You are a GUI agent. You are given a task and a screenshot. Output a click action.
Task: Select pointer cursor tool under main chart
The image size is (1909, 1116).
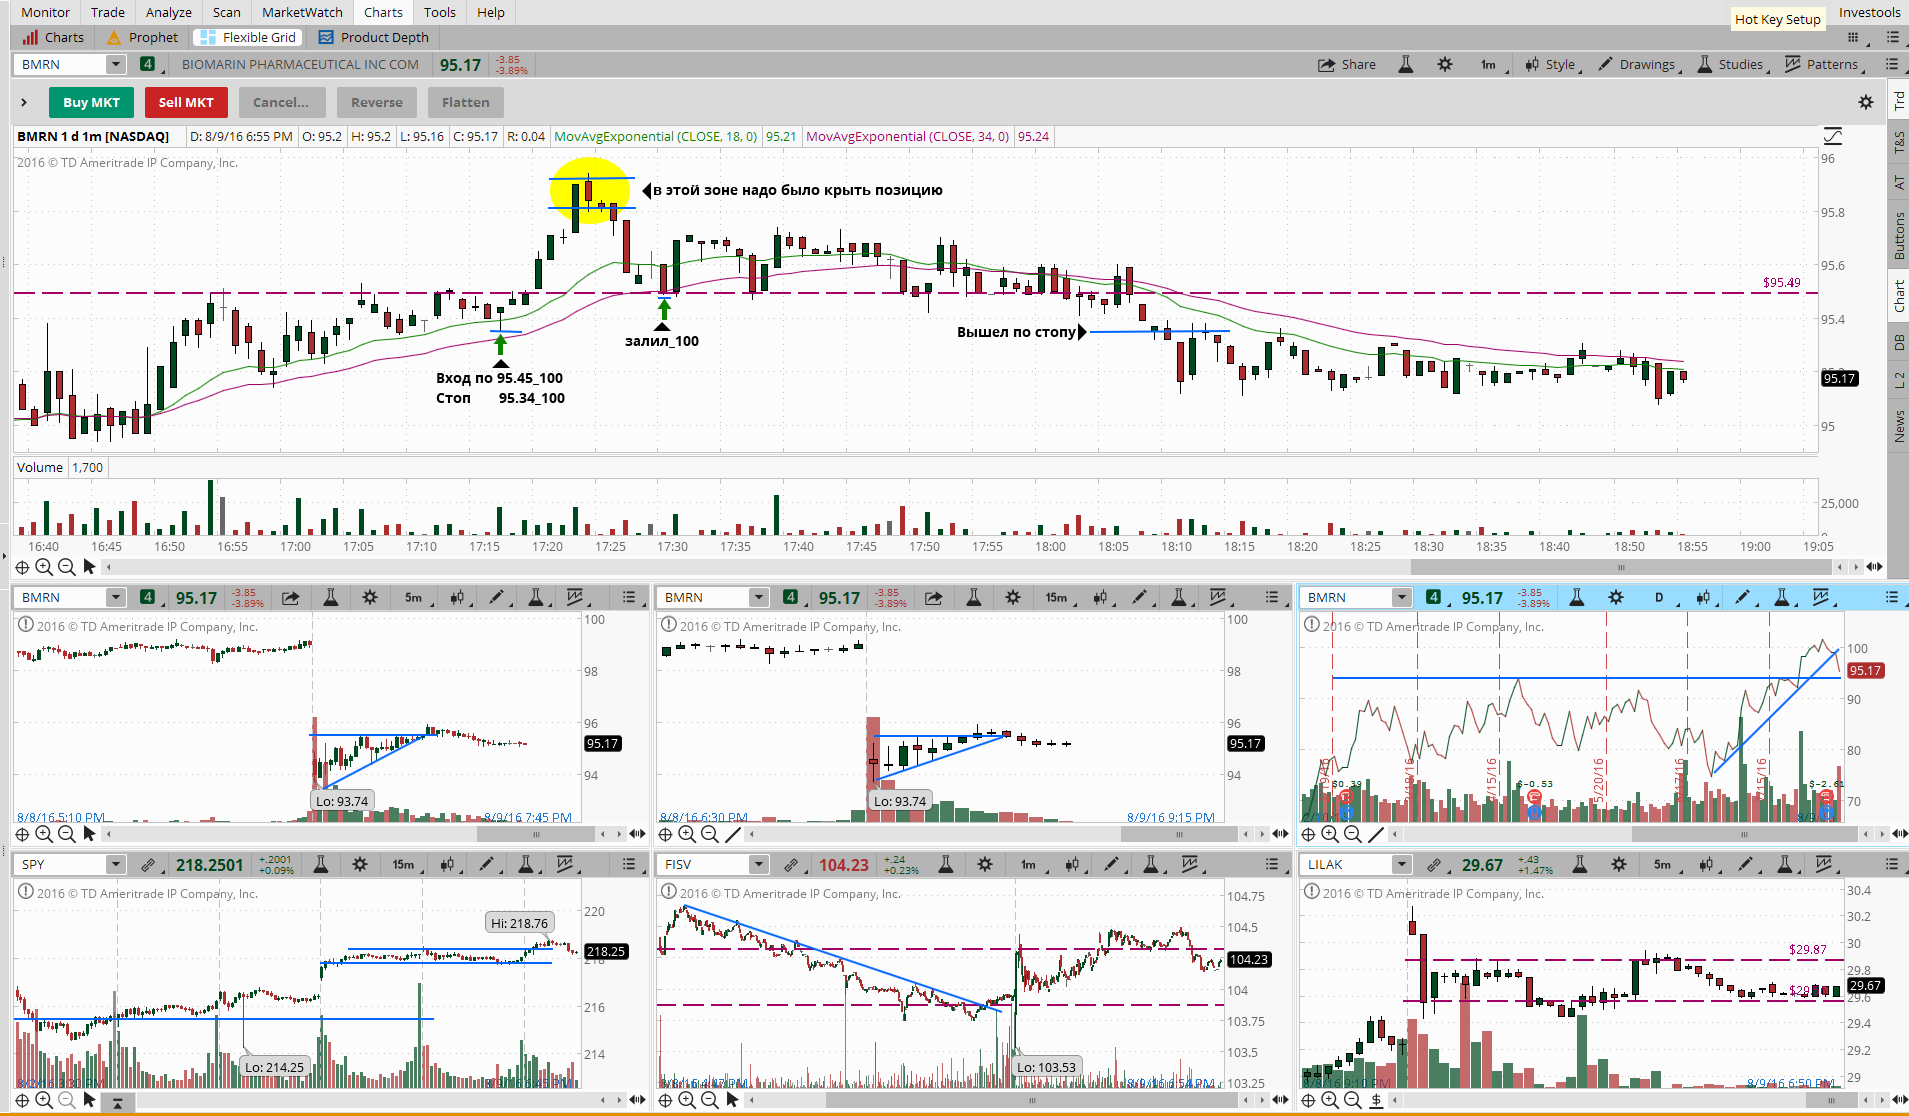[89, 567]
